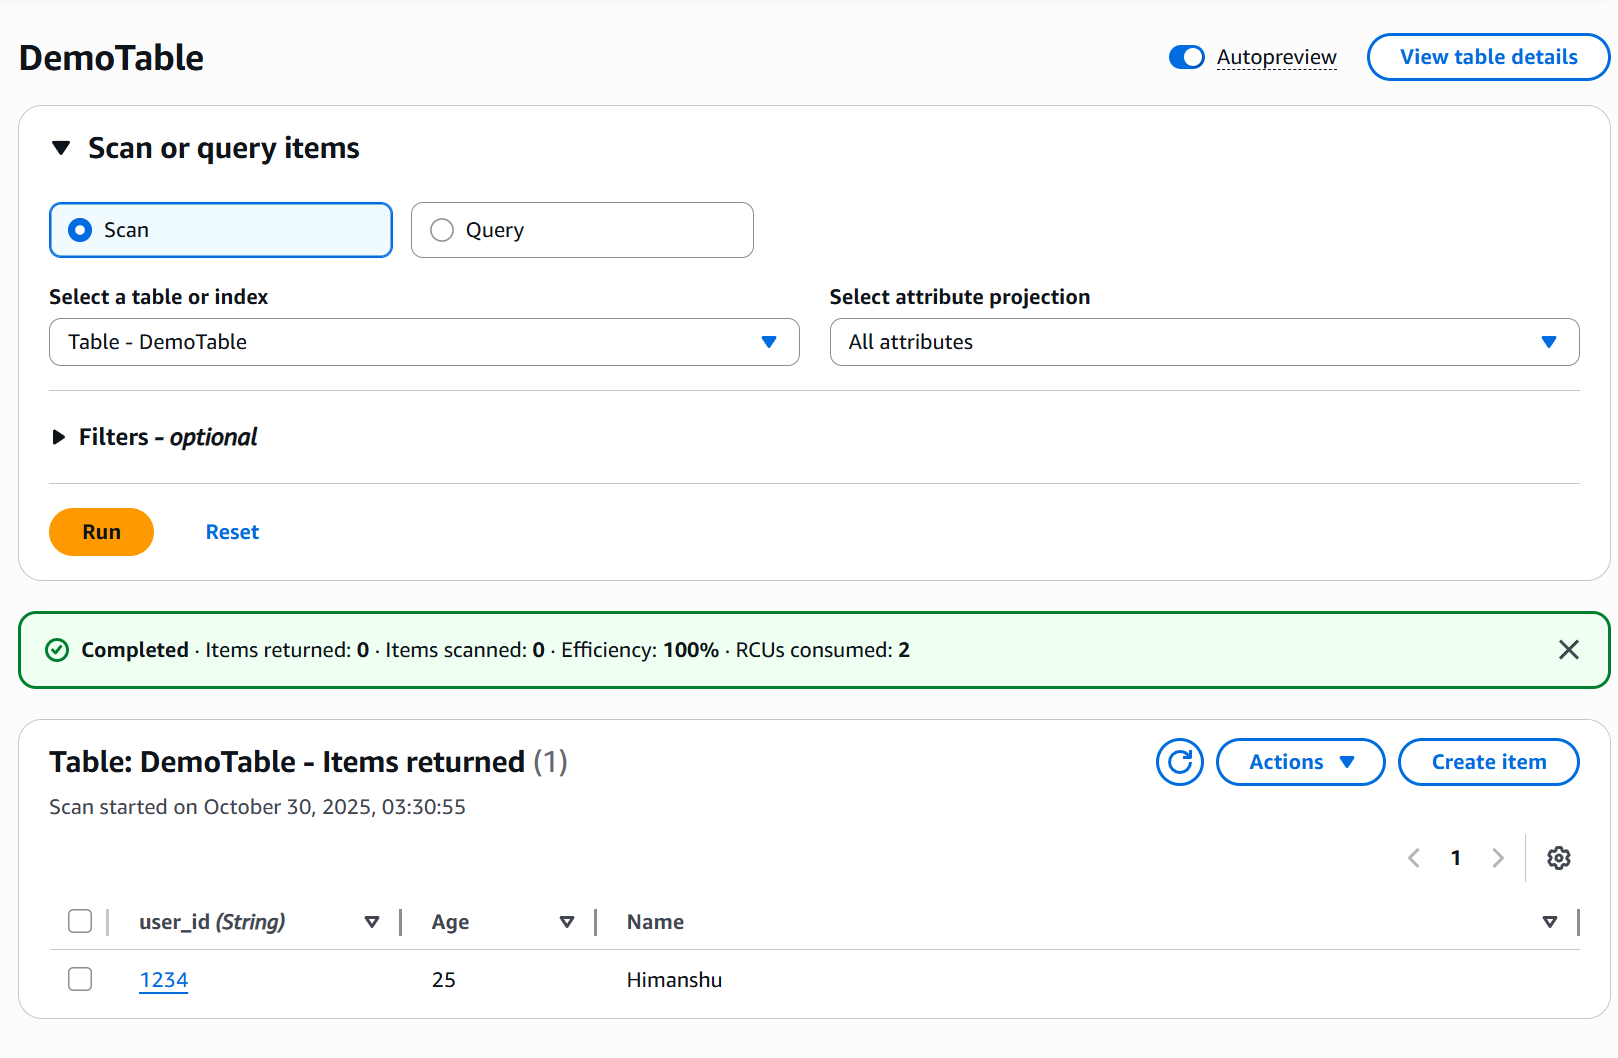Open the attribute projection dropdown
Viewport: 1618px width, 1058px height.
click(x=1204, y=342)
